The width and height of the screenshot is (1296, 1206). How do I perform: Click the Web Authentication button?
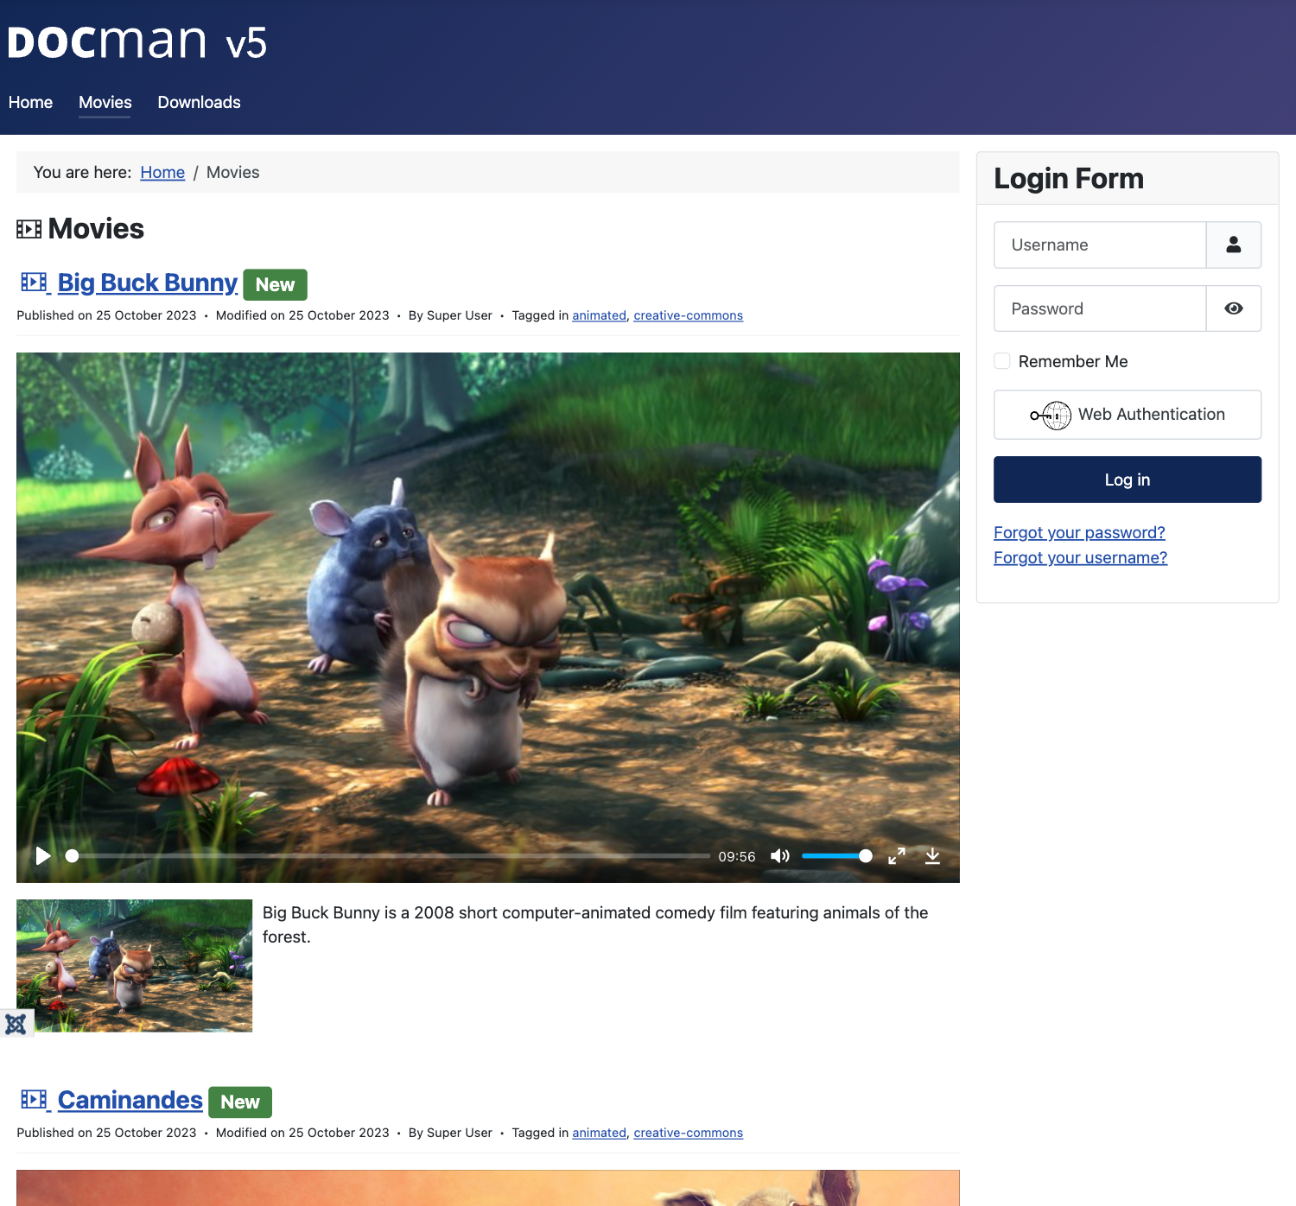(x=1127, y=414)
